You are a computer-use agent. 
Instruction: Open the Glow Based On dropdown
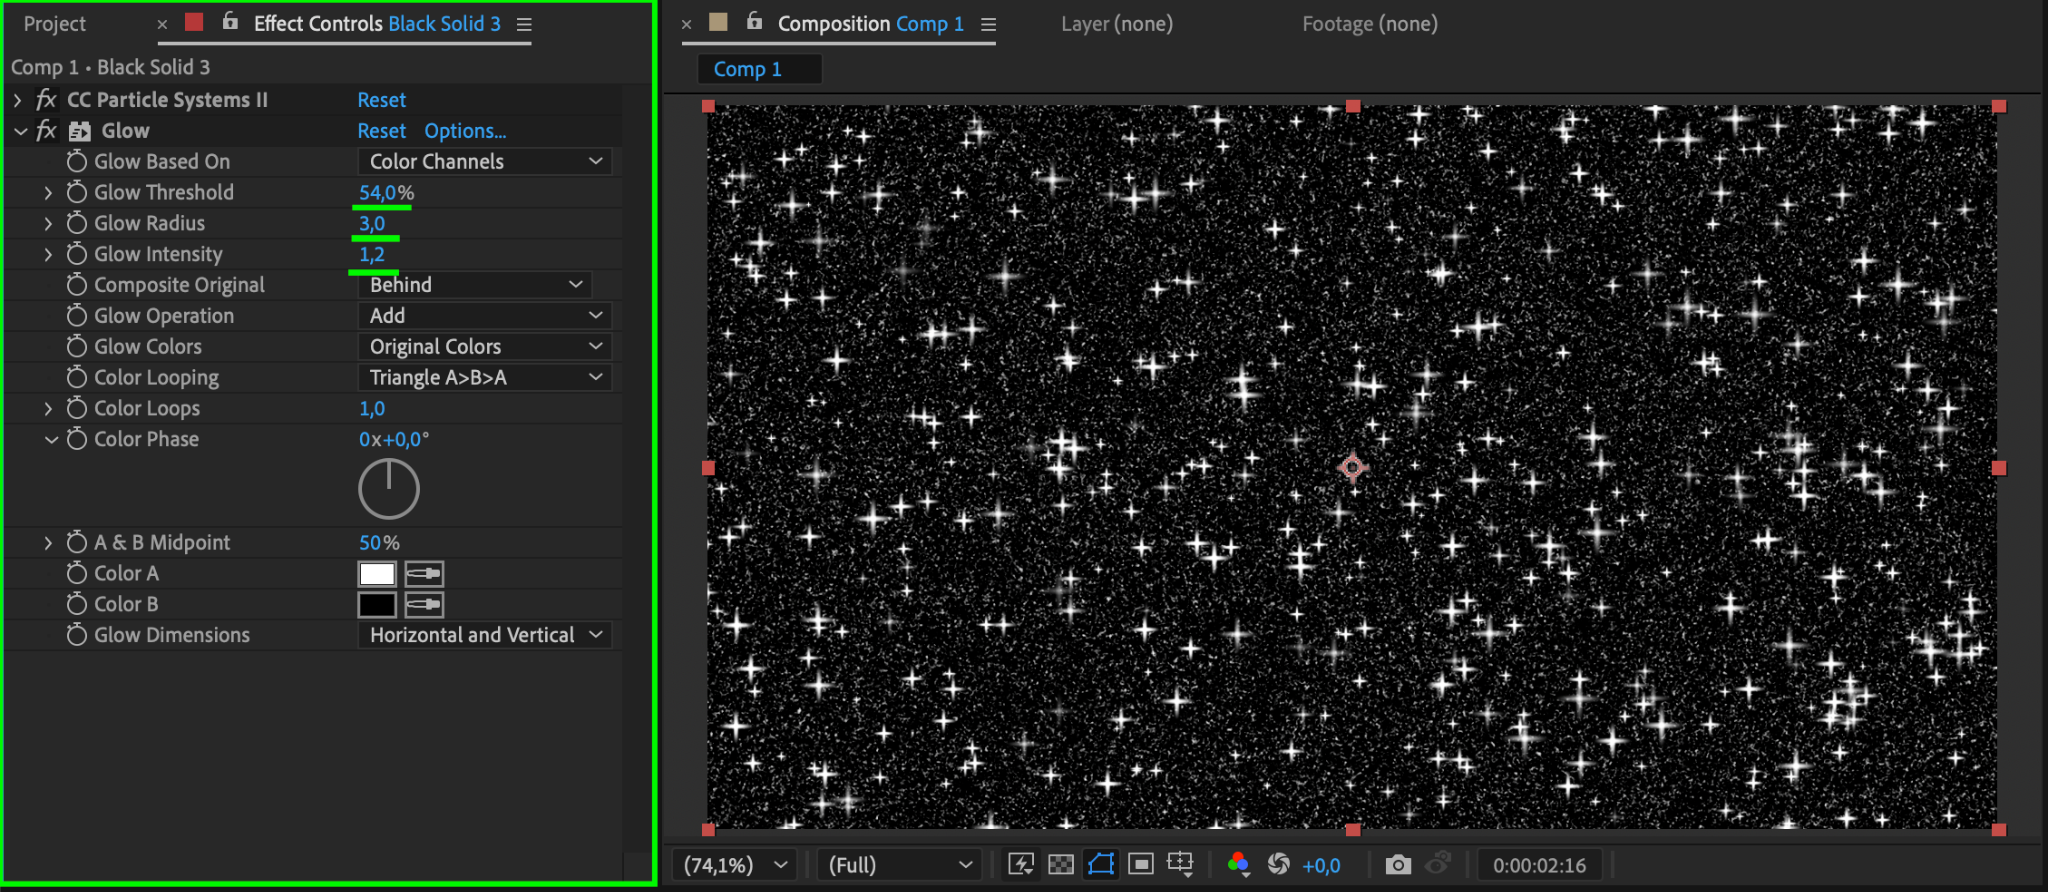pos(485,162)
